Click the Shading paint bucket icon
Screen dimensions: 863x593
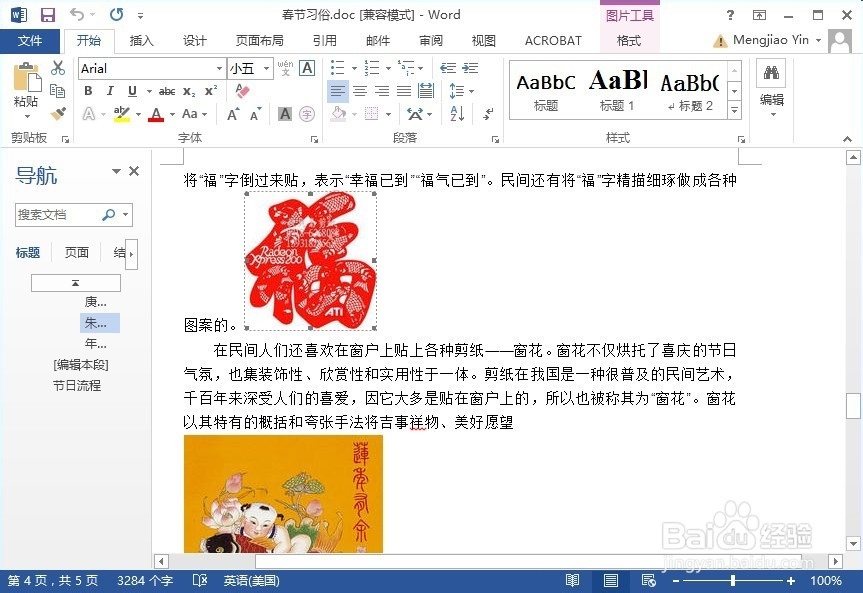[x=338, y=114]
